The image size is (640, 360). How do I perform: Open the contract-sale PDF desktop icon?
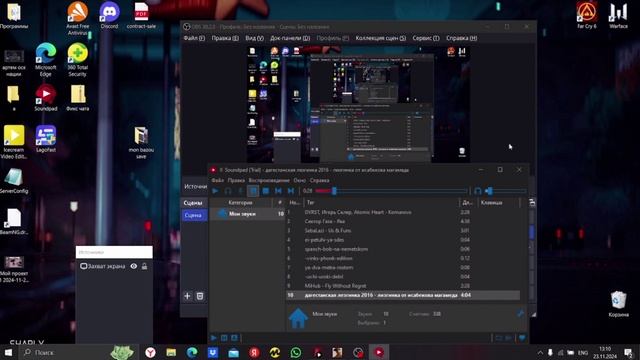pos(141,16)
